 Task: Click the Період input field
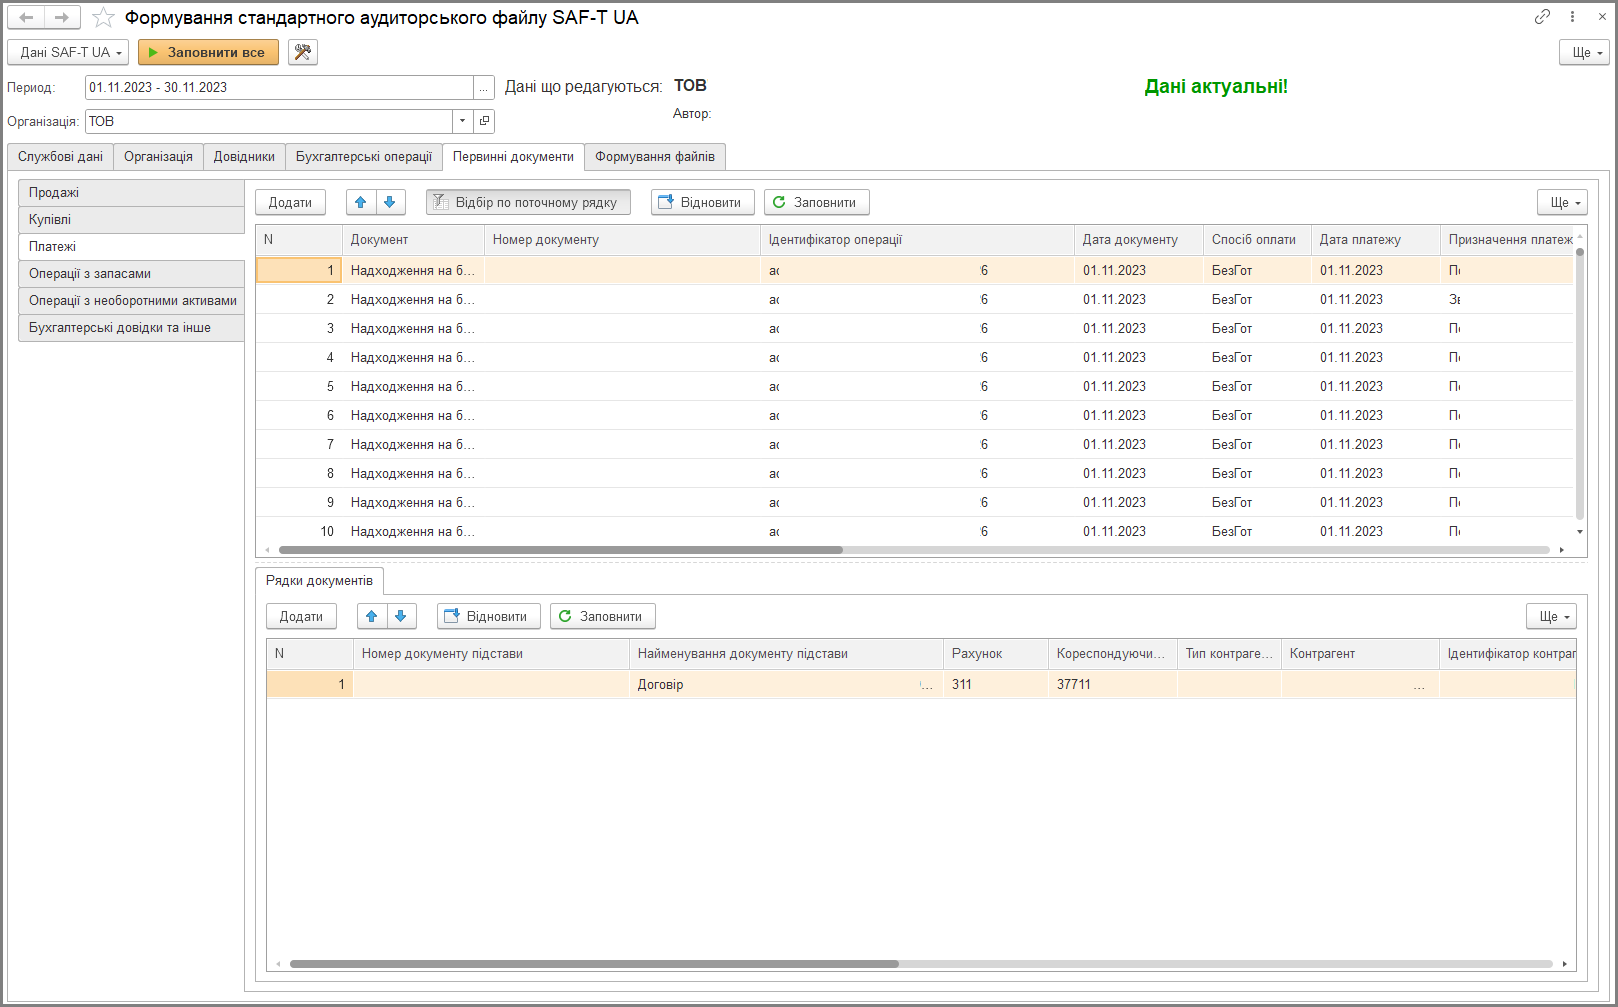pos(279,88)
